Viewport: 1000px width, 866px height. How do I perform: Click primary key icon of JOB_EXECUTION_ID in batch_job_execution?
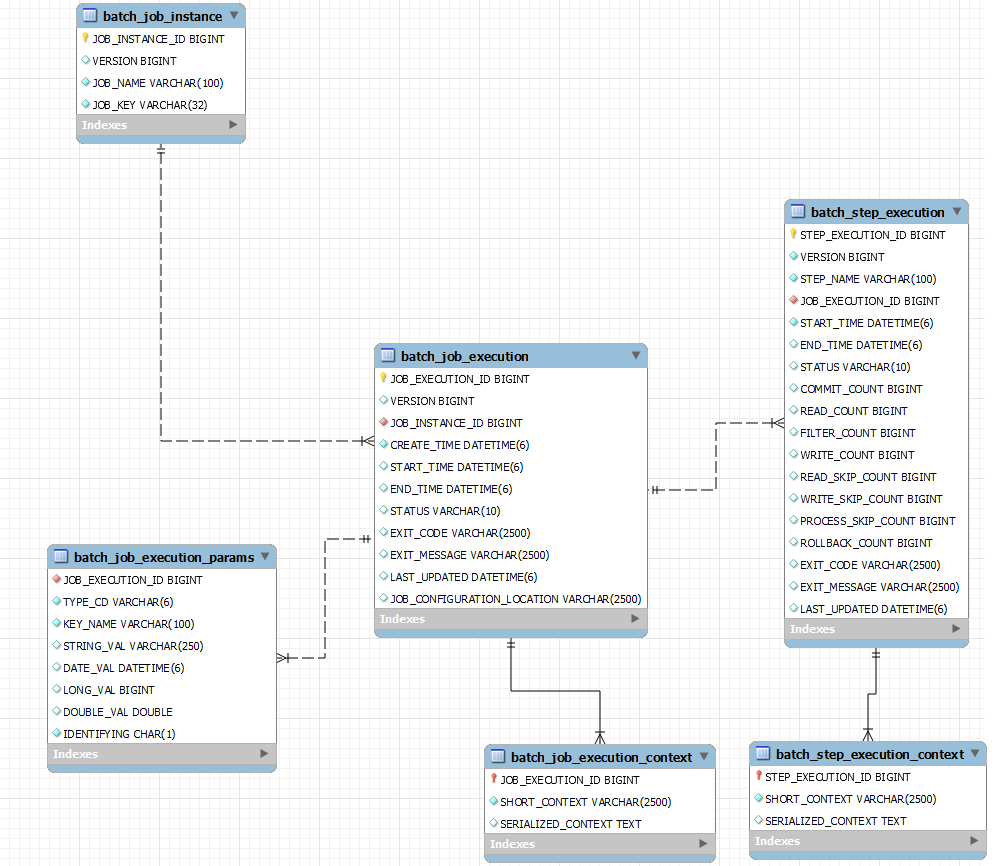383,378
